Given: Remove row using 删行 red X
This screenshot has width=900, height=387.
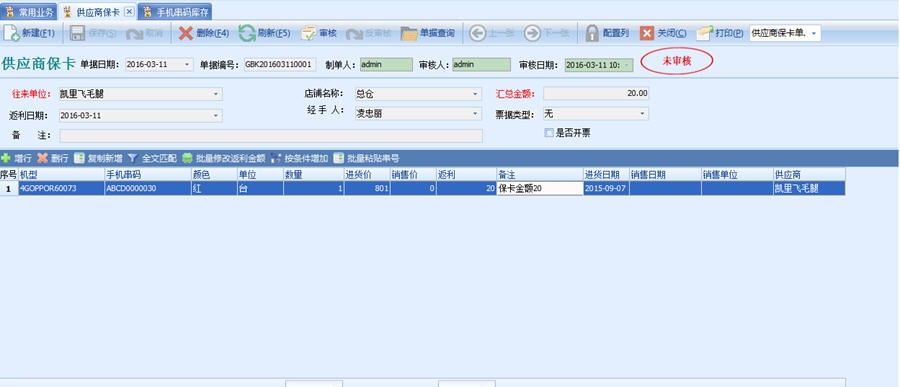Looking at the screenshot, I should [x=42, y=158].
